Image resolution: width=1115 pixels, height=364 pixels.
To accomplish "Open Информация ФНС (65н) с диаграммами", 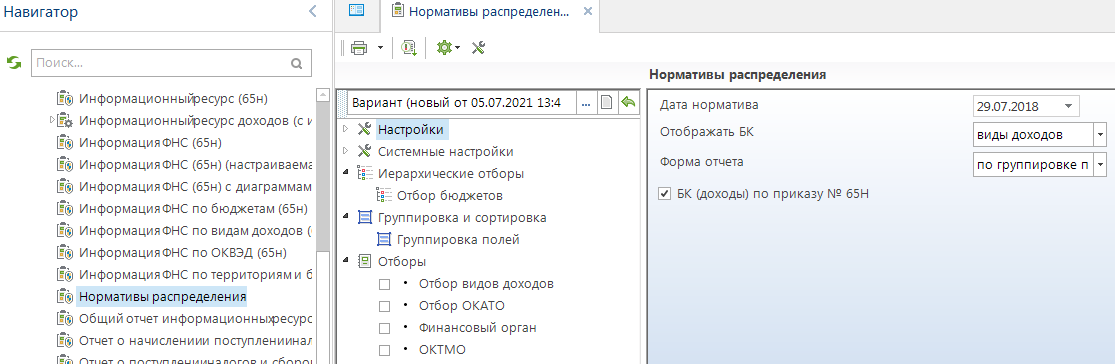I will [x=196, y=186].
